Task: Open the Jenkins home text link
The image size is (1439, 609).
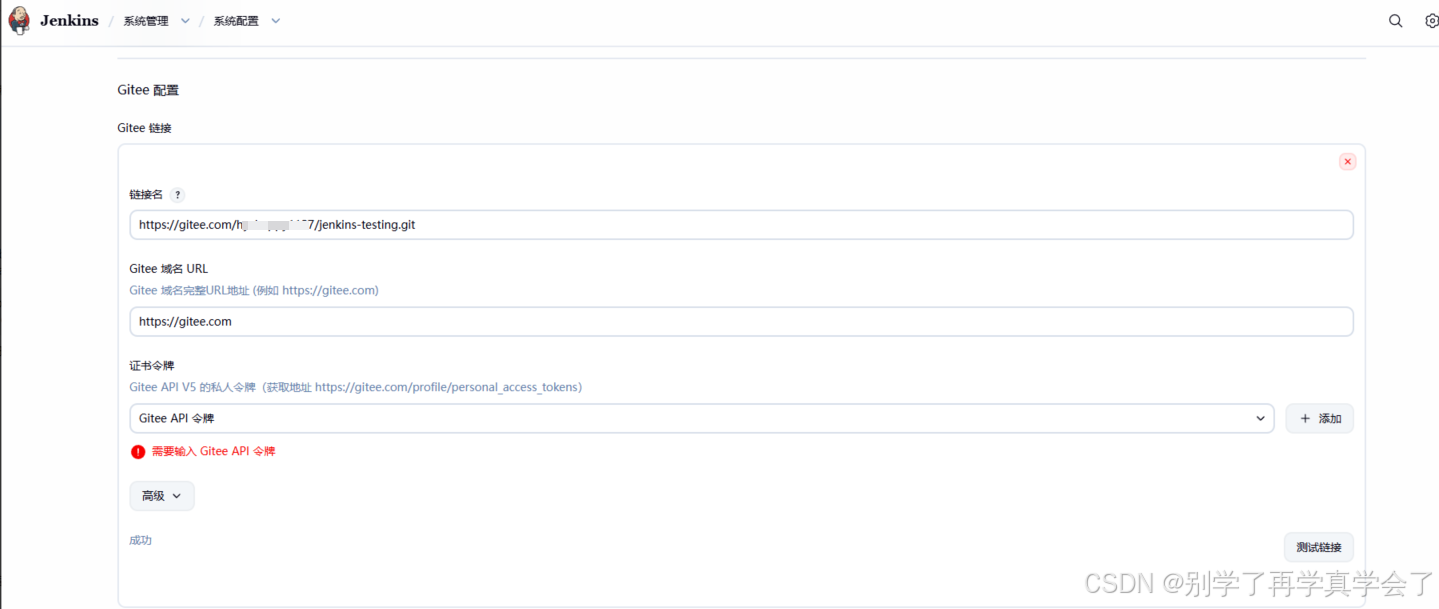Action: click(x=69, y=21)
